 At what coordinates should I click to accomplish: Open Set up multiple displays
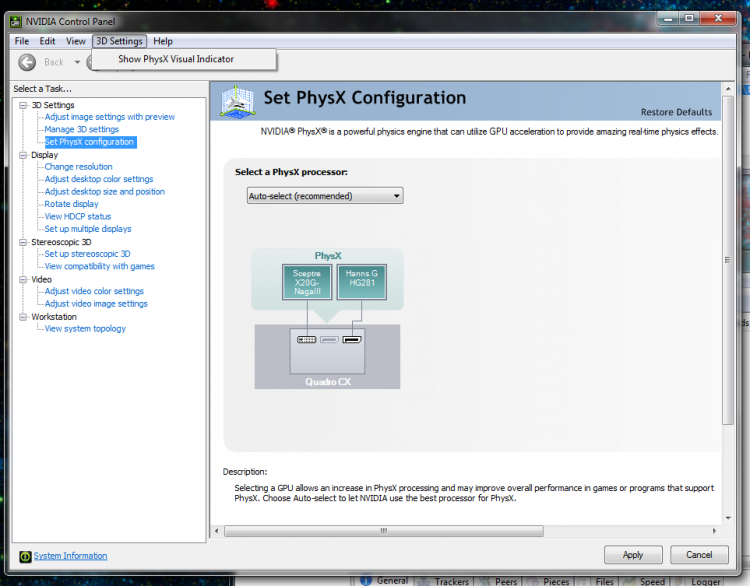tap(88, 229)
